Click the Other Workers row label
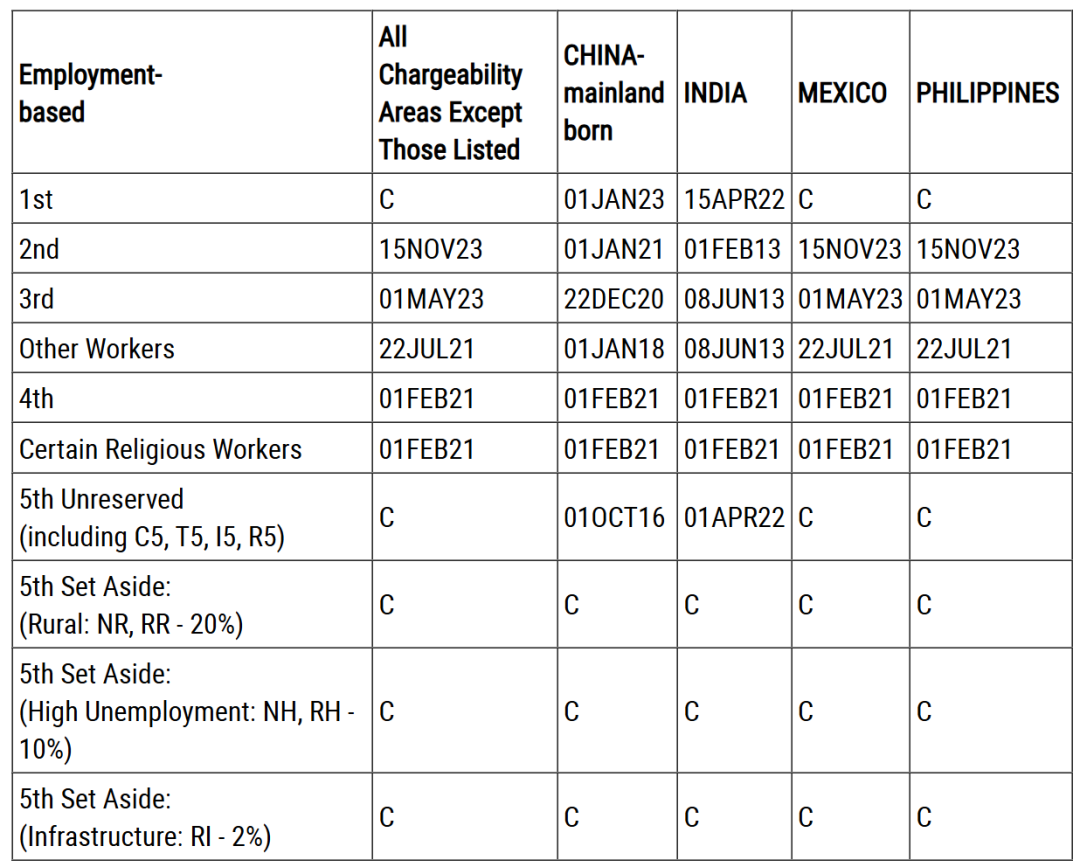This screenshot has height=867, width=1080. tap(96, 349)
